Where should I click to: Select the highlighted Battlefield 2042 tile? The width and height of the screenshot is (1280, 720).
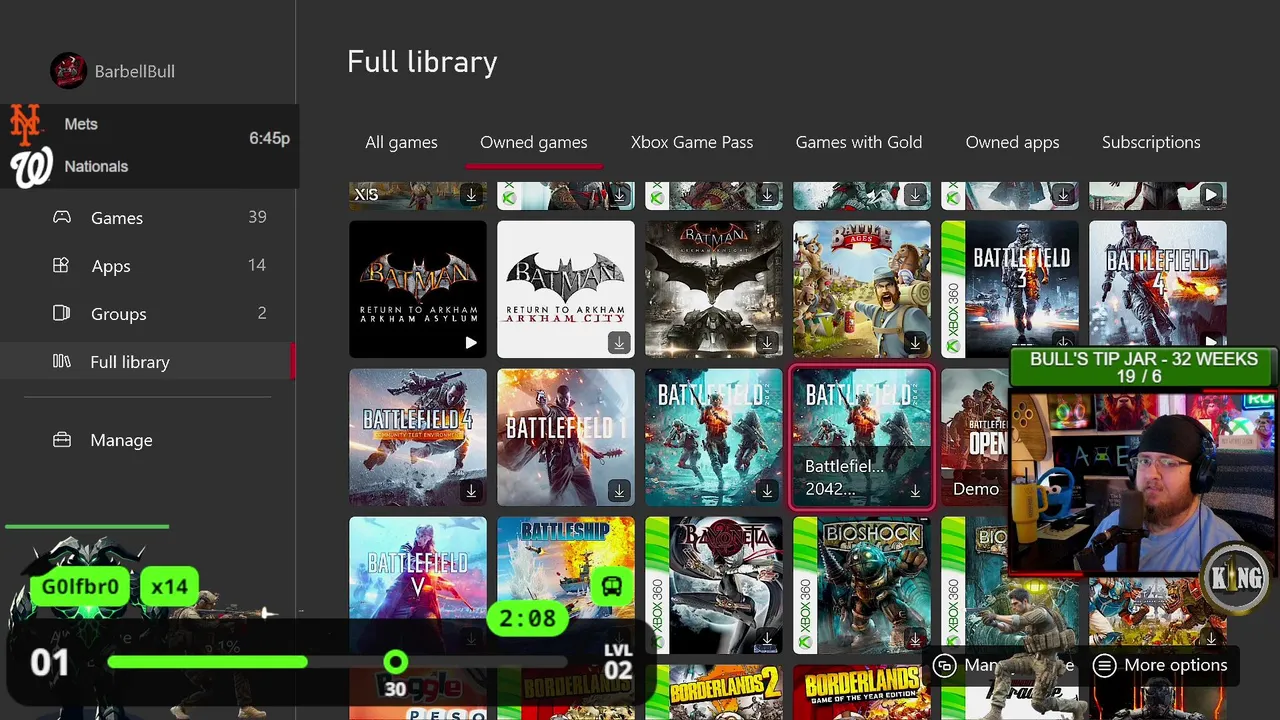click(862, 437)
